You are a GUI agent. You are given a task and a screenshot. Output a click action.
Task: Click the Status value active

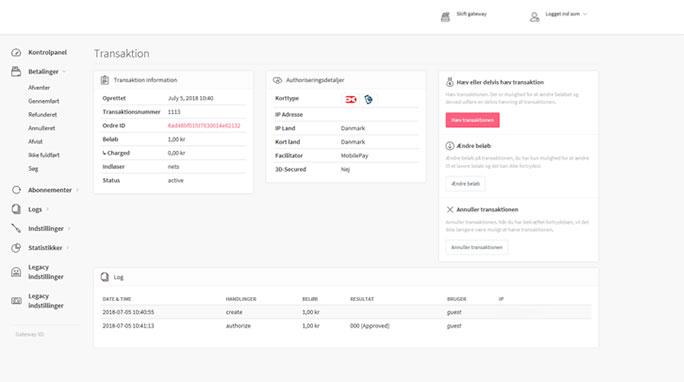tap(176, 181)
